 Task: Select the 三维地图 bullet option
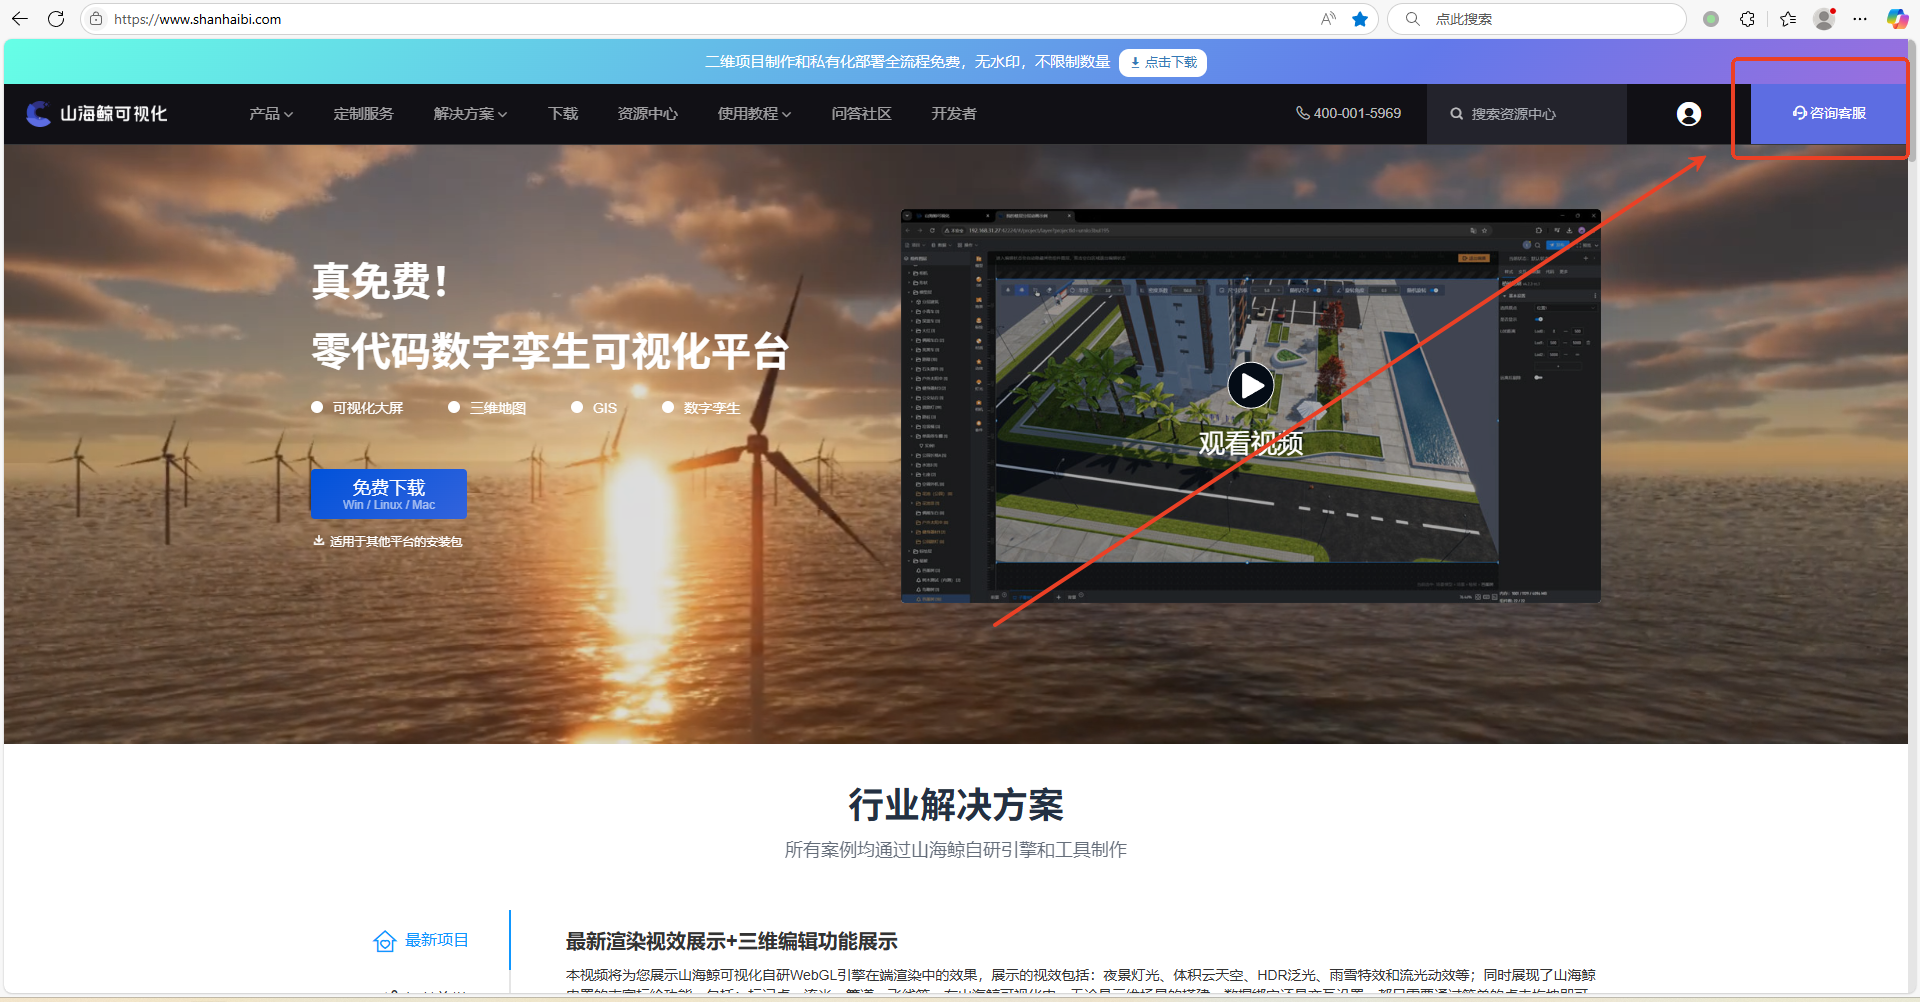[487, 408]
